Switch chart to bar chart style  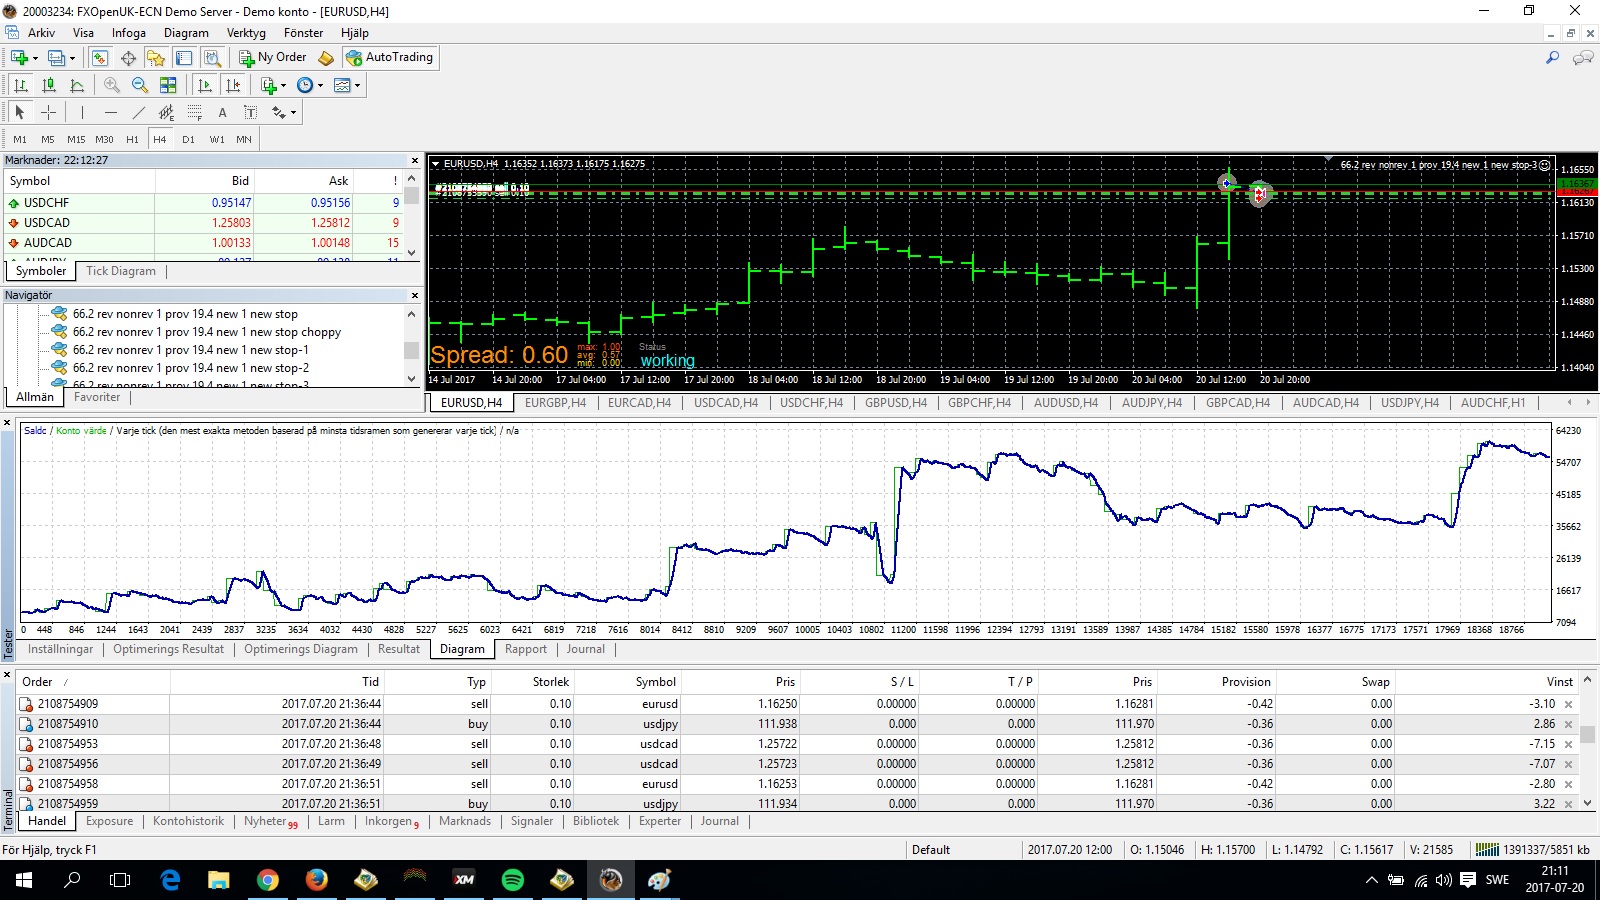coord(20,85)
